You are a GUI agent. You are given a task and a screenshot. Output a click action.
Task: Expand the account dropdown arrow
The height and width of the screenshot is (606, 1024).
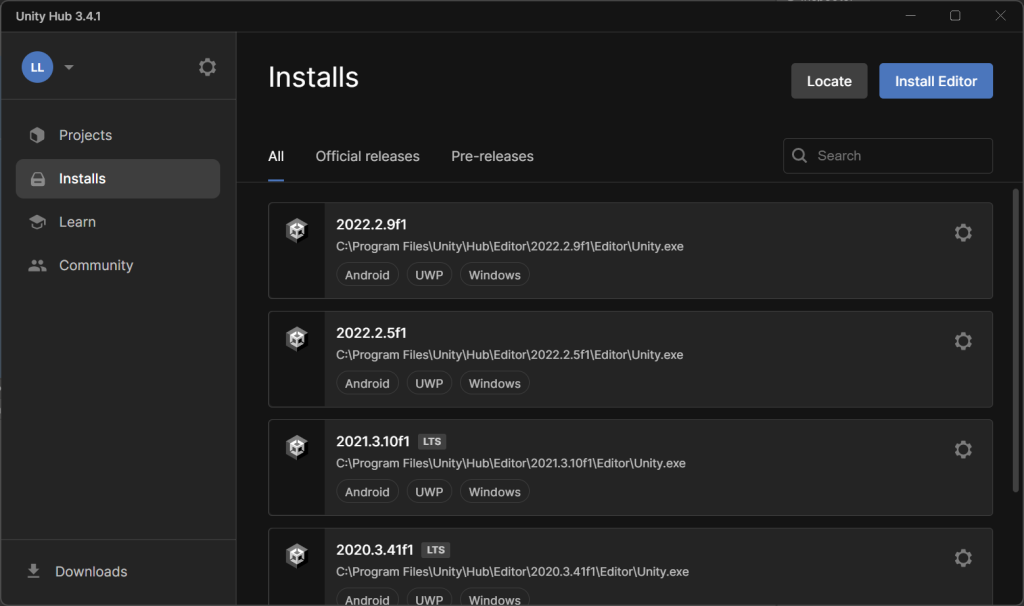pos(69,67)
